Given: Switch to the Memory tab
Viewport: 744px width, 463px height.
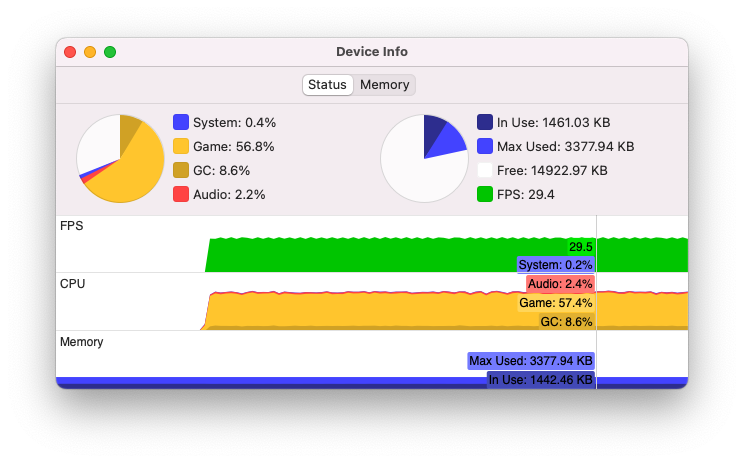Looking at the screenshot, I should [x=384, y=85].
